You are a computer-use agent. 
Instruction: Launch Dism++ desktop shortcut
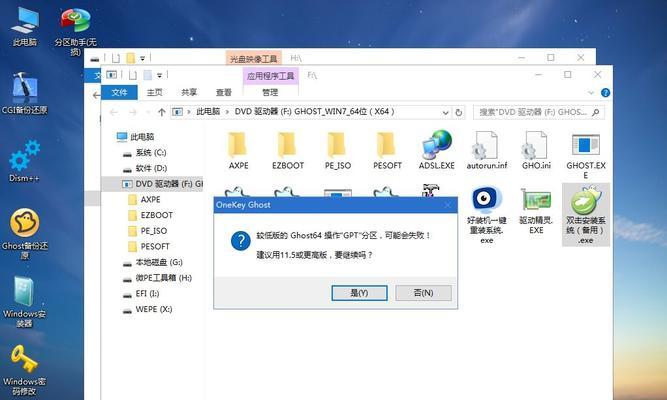(24, 161)
